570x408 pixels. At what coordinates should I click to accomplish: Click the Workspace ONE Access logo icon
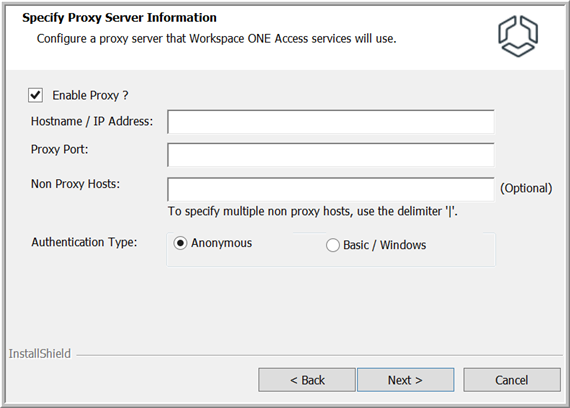[518, 36]
